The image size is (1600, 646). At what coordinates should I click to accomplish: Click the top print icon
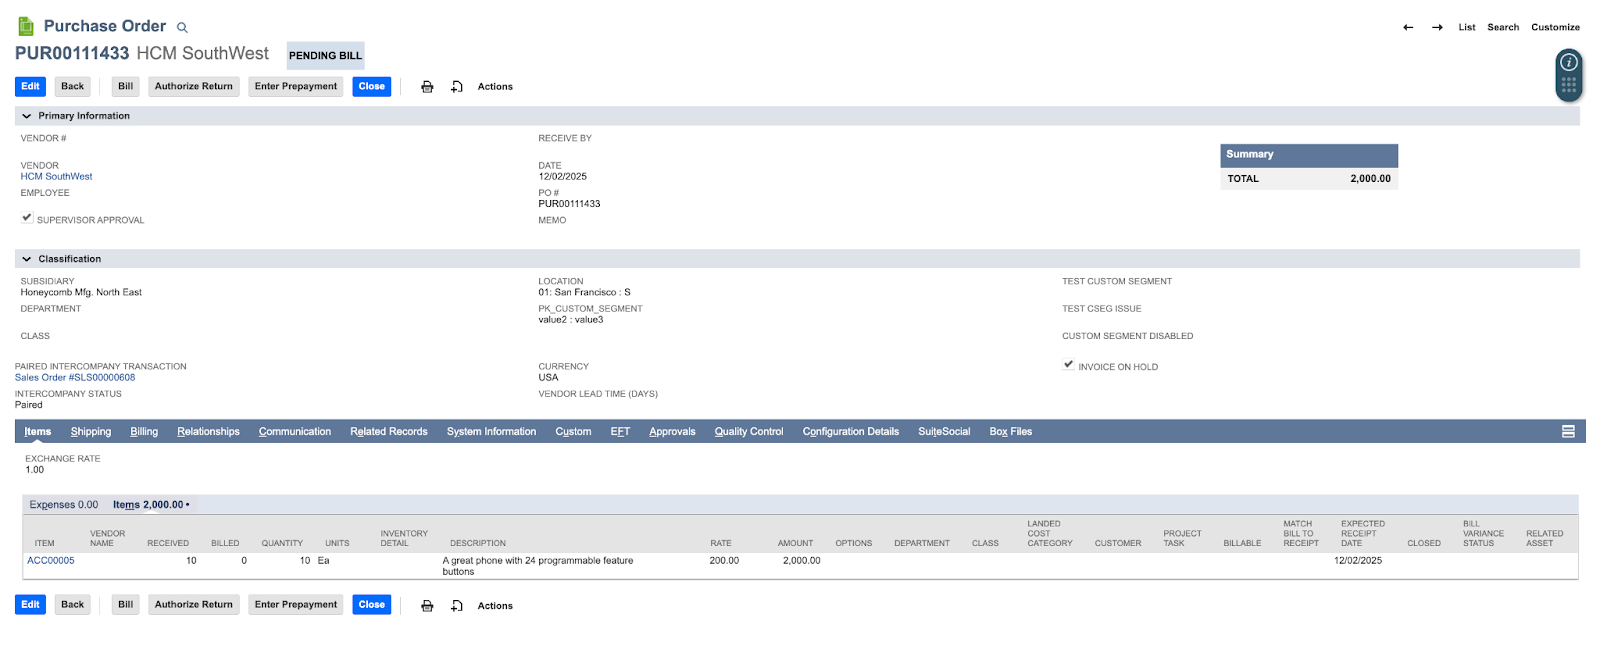click(427, 87)
